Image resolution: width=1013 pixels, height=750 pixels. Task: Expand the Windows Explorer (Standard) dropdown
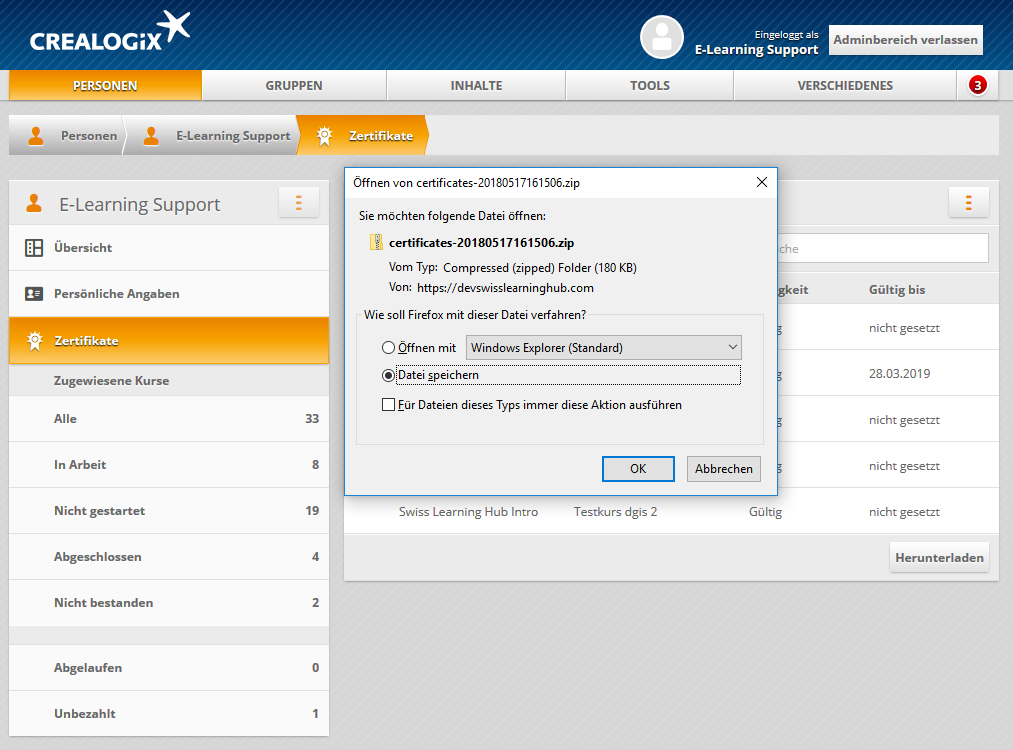pos(604,348)
